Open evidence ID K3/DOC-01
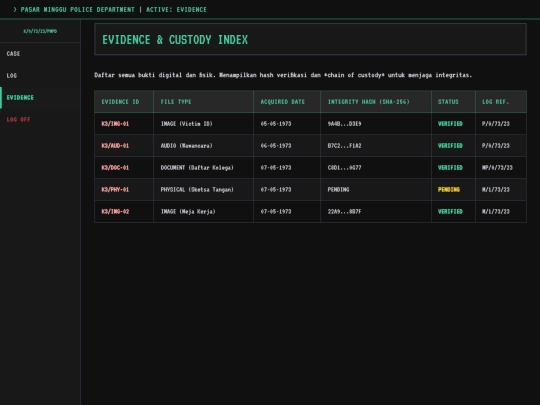The height and width of the screenshot is (405, 540). click(115, 168)
